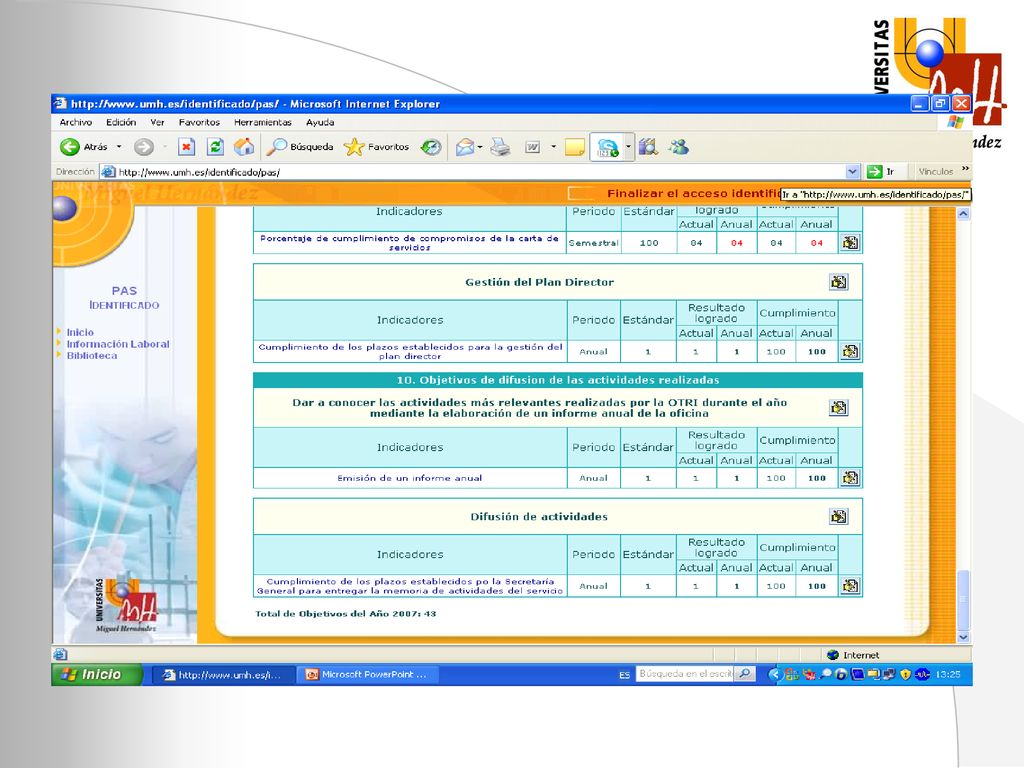
Task: Click the Emisión de un informe anual text
Action: [x=409, y=478]
